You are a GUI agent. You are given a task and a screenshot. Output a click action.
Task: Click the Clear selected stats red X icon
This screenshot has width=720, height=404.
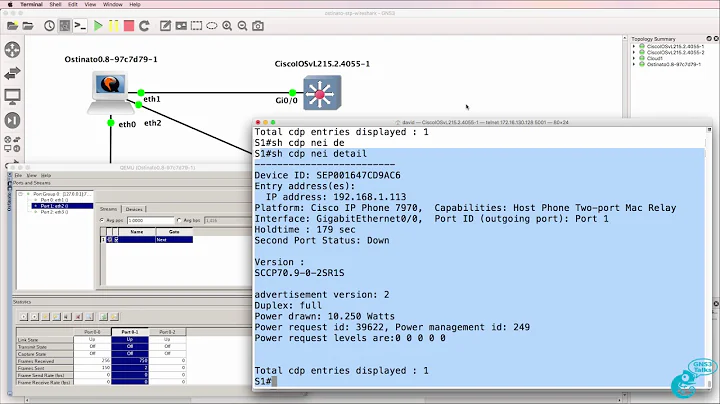click(x=78, y=317)
